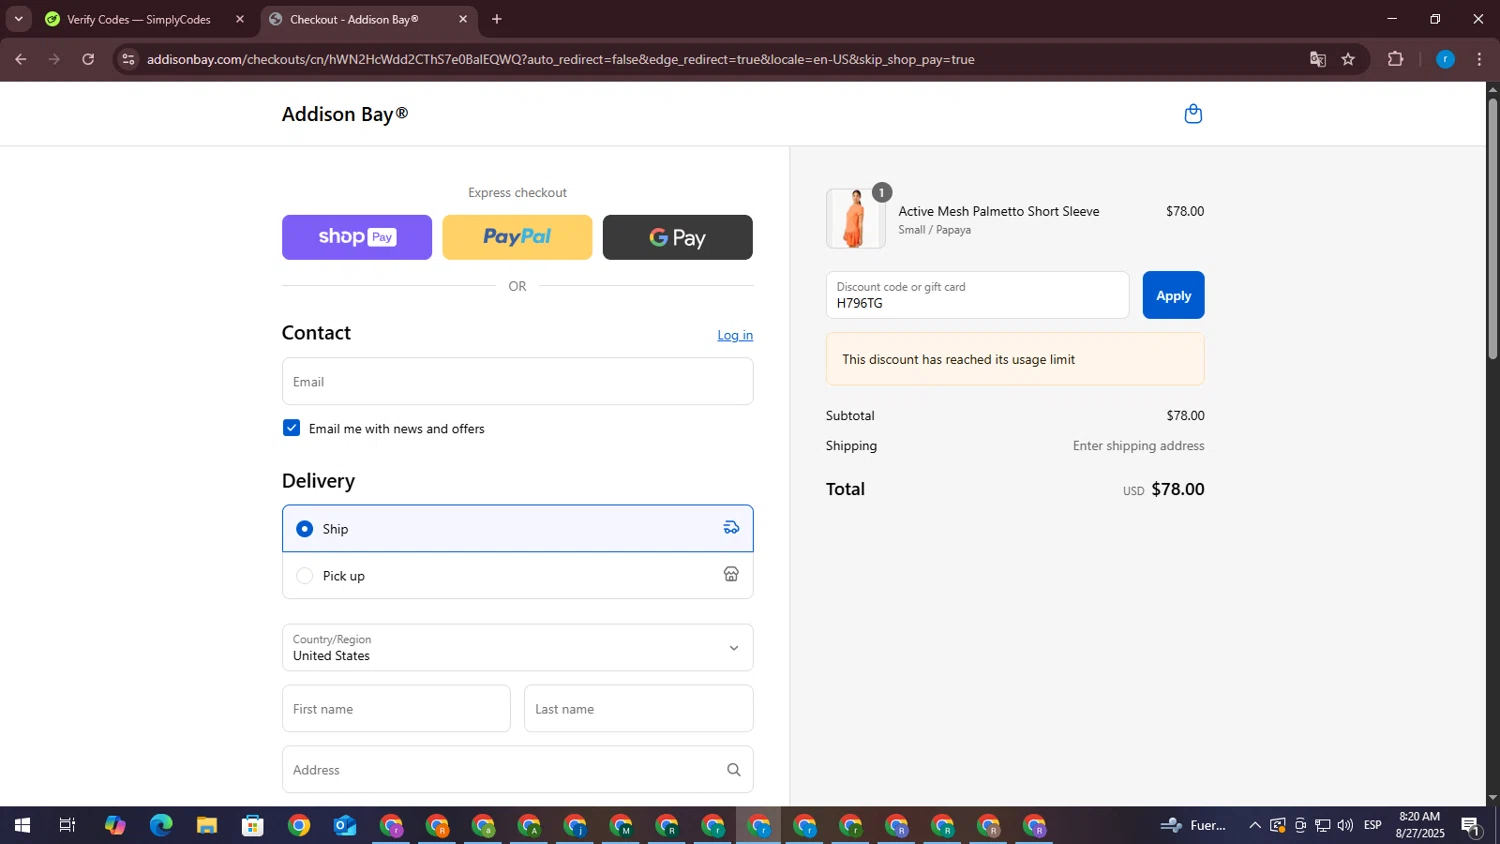Focus the Last name field
Viewport: 1500px width, 844px height.
point(638,709)
